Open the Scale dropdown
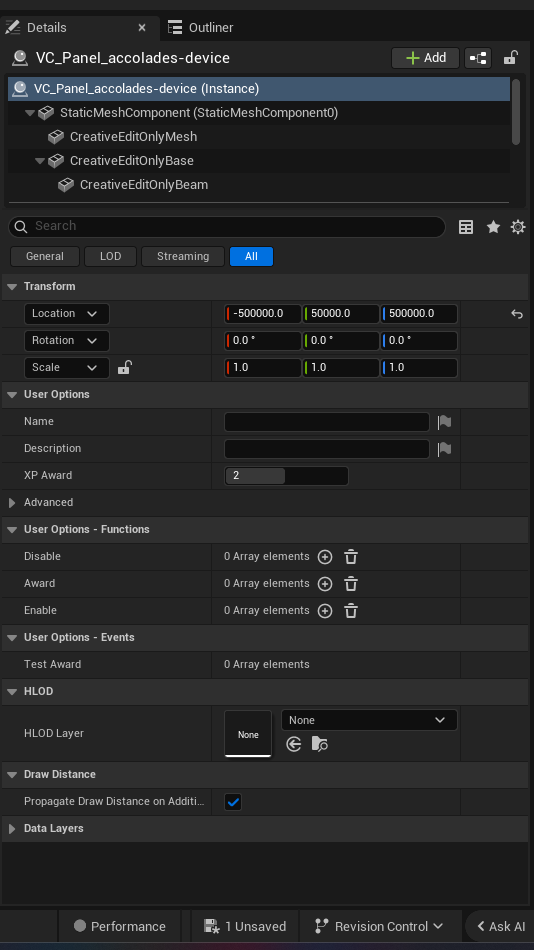534x950 pixels. 67,367
